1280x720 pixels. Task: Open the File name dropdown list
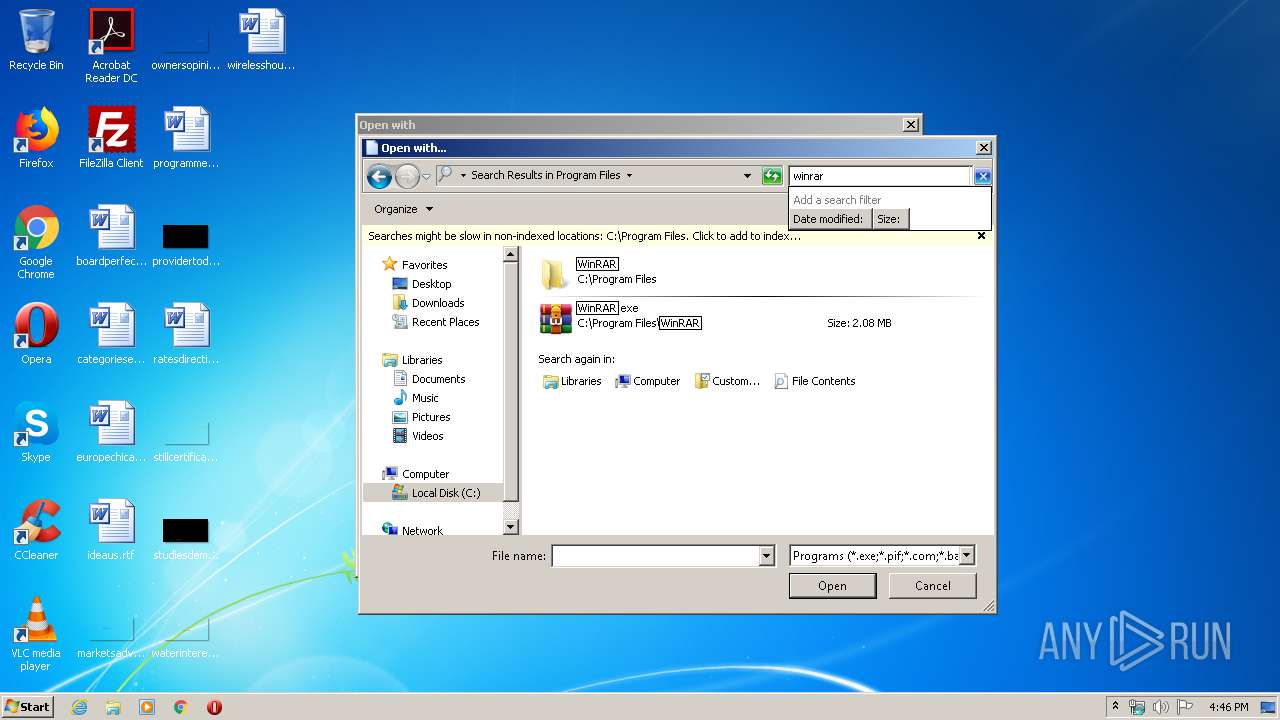pos(767,556)
